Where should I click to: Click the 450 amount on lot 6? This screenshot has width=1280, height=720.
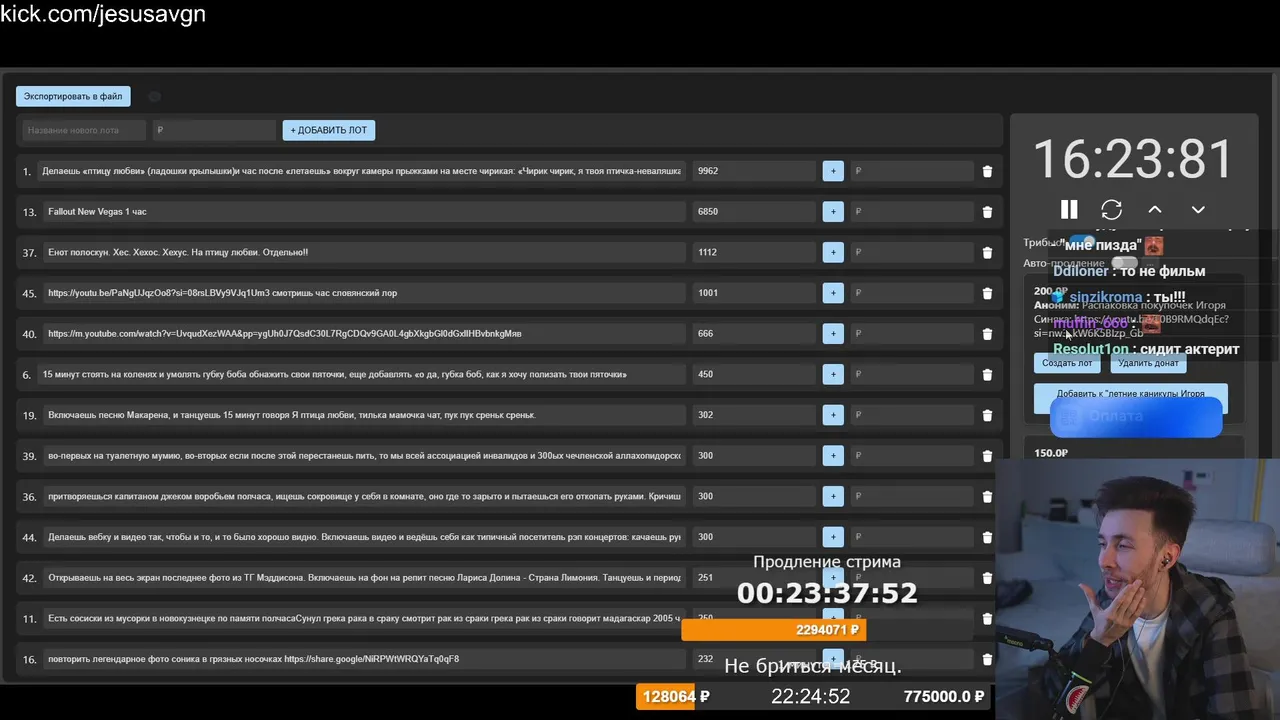tap(754, 375)
